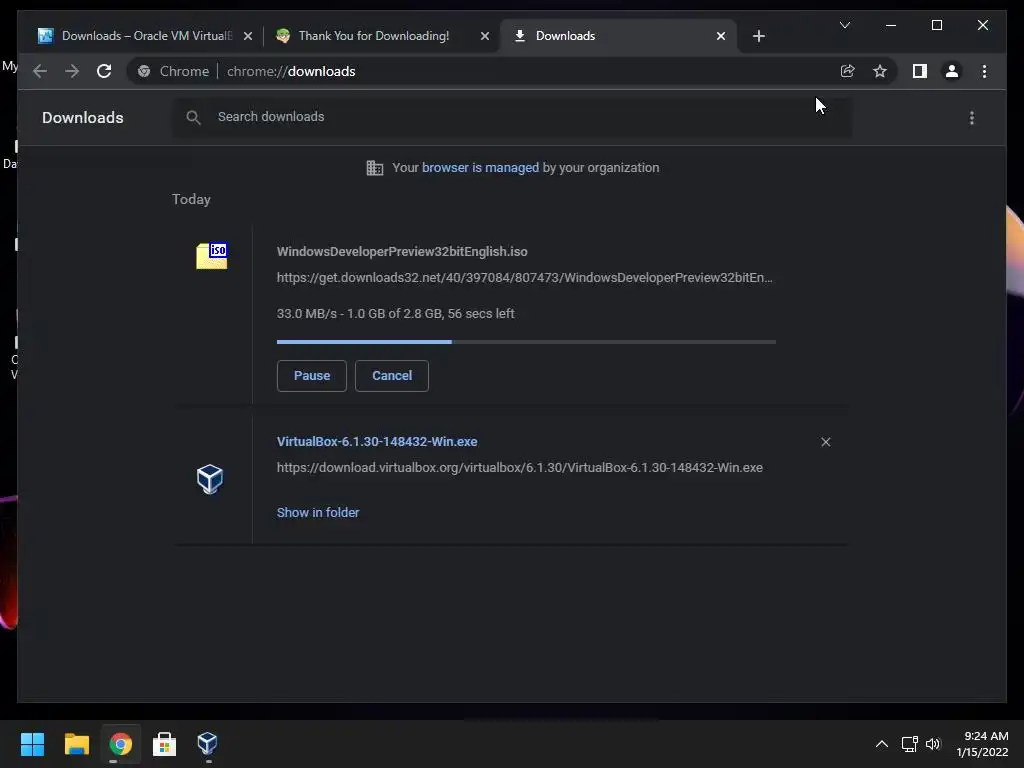This screenshot has width=1024, height=768.
Task: Focus the Search downloads field
Action: point(512,117)
